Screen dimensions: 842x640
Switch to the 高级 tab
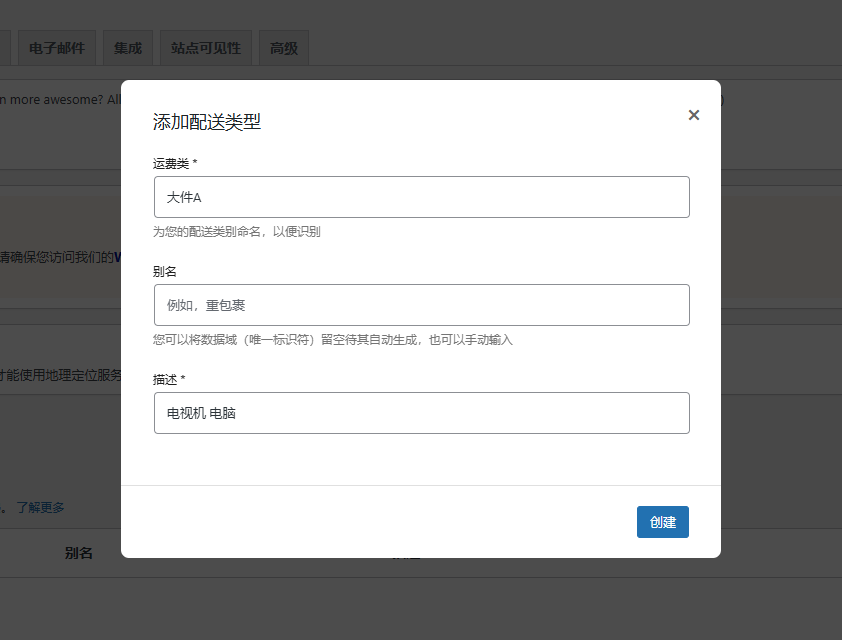(283, 47)
